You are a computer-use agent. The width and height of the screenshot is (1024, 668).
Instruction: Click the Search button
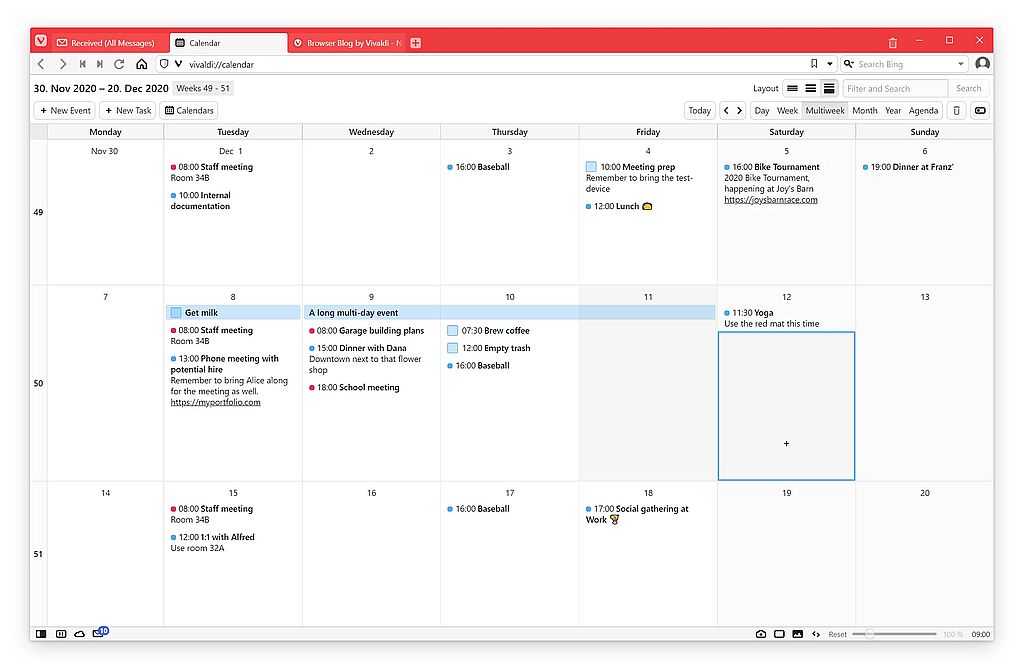click(968, 88)
